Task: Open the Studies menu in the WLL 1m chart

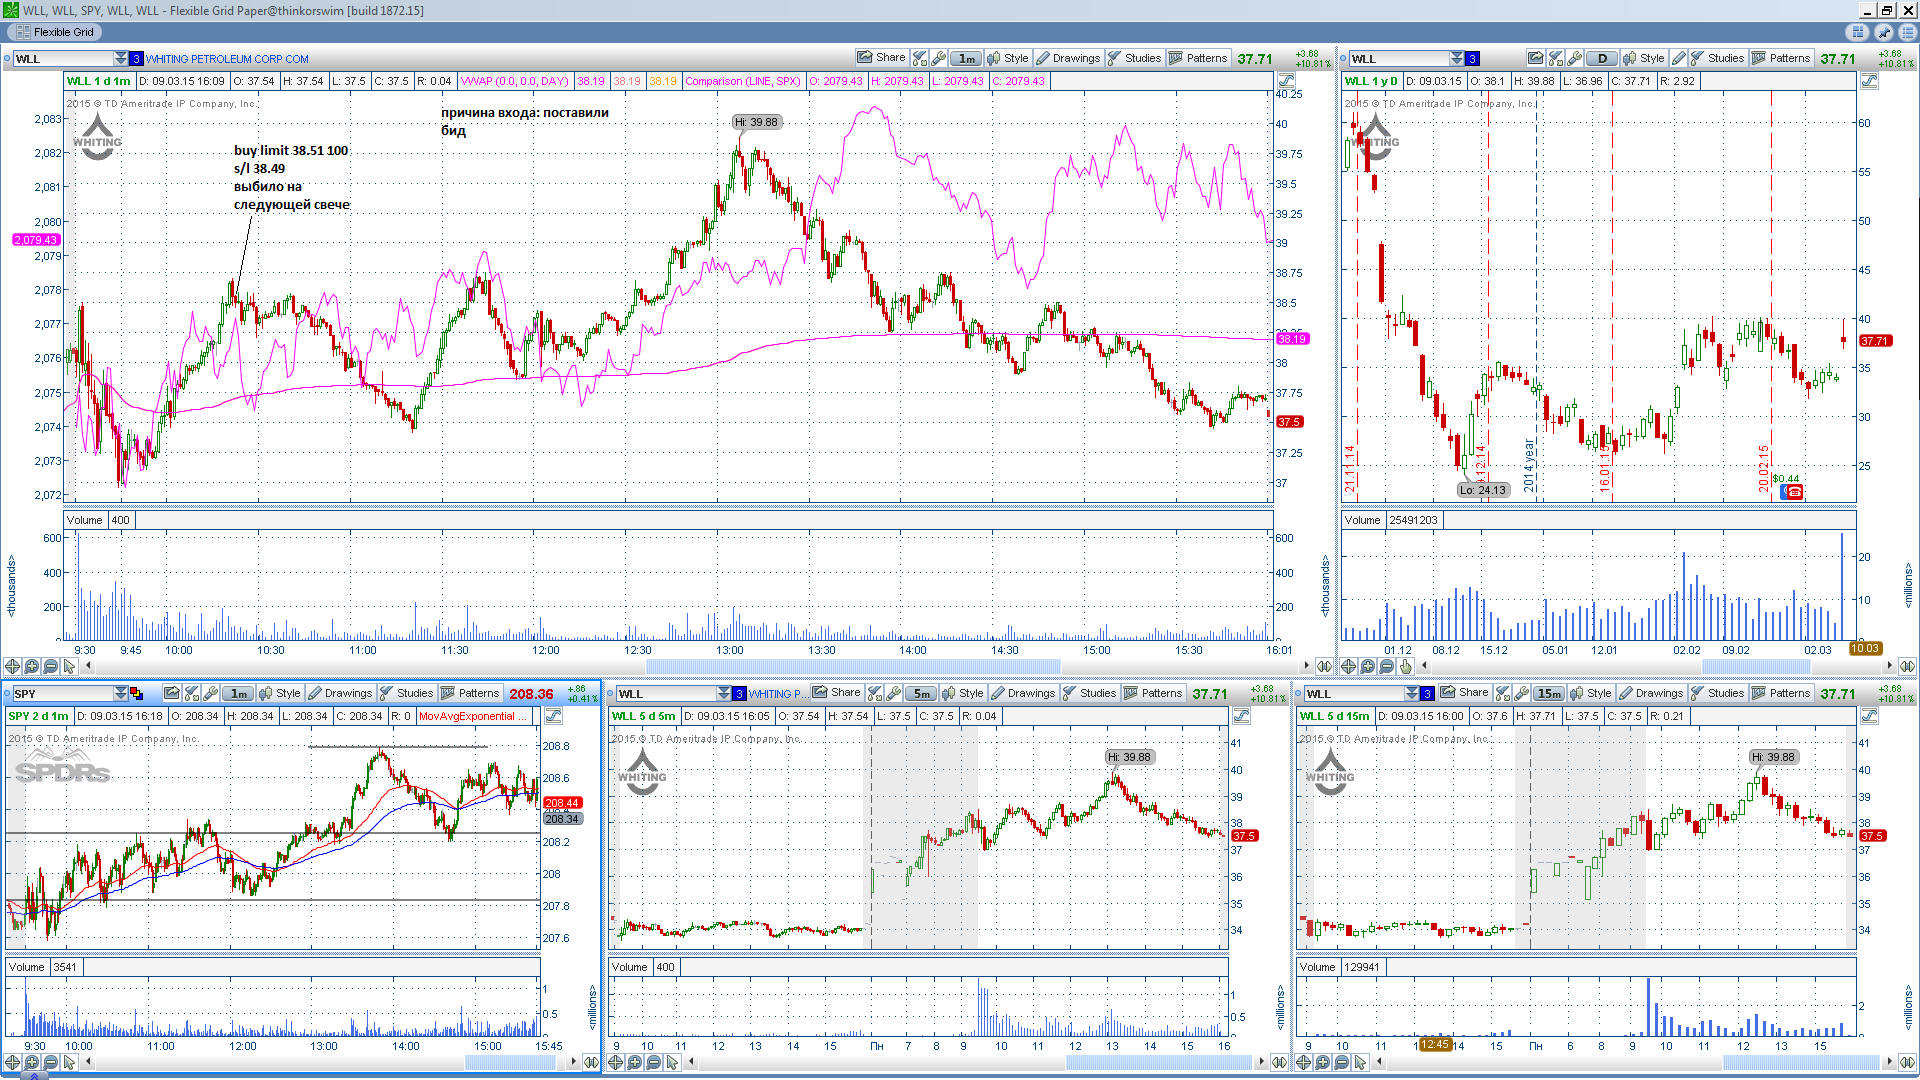Action: click(1135, 58)
